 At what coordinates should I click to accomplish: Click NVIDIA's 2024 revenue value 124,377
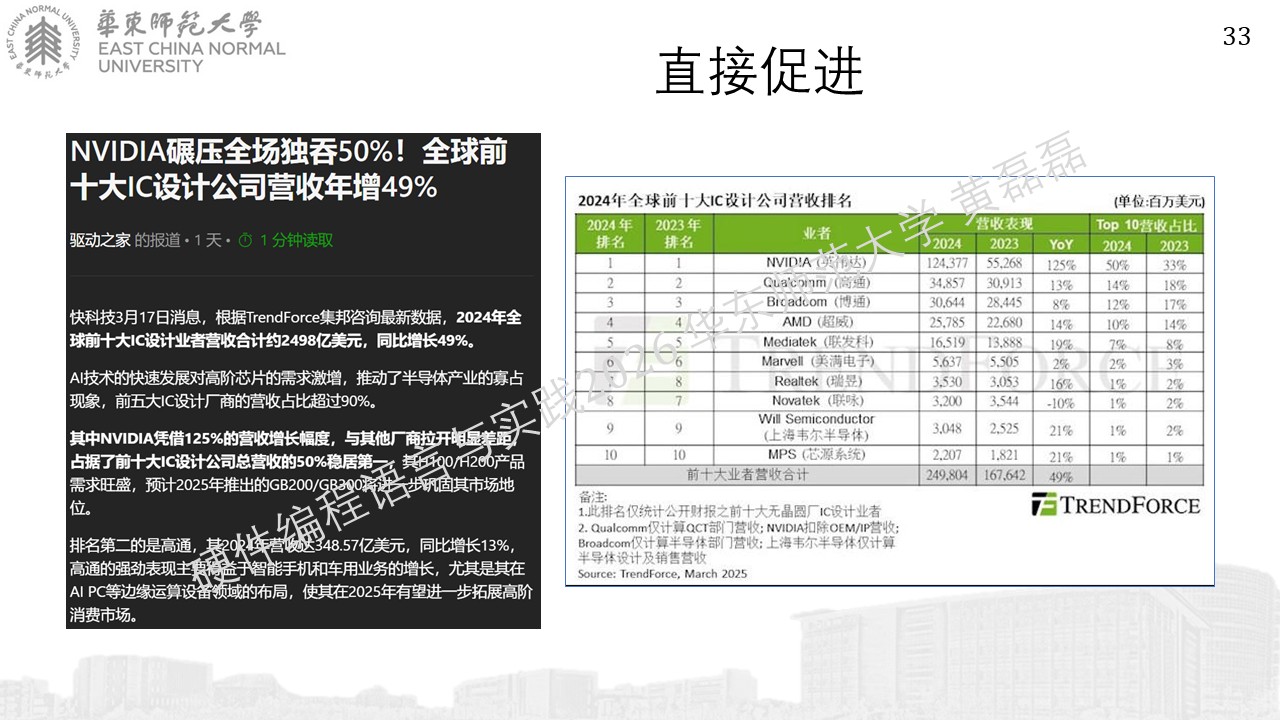tap(947, 264)
